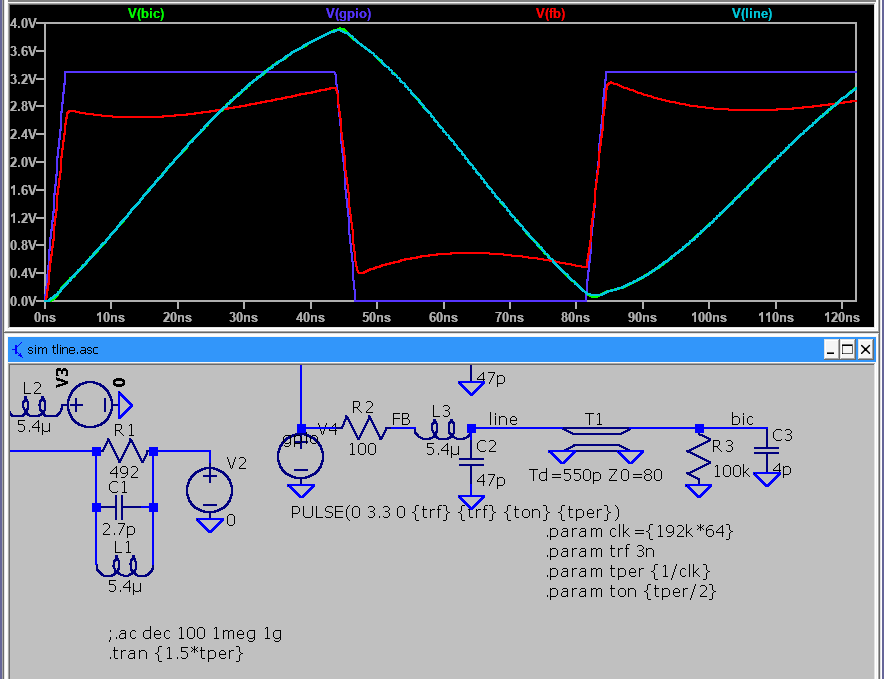Select the R3 100k resistor symbol
Viewport: 884px width, 679px height.
[x=698, y=459]
